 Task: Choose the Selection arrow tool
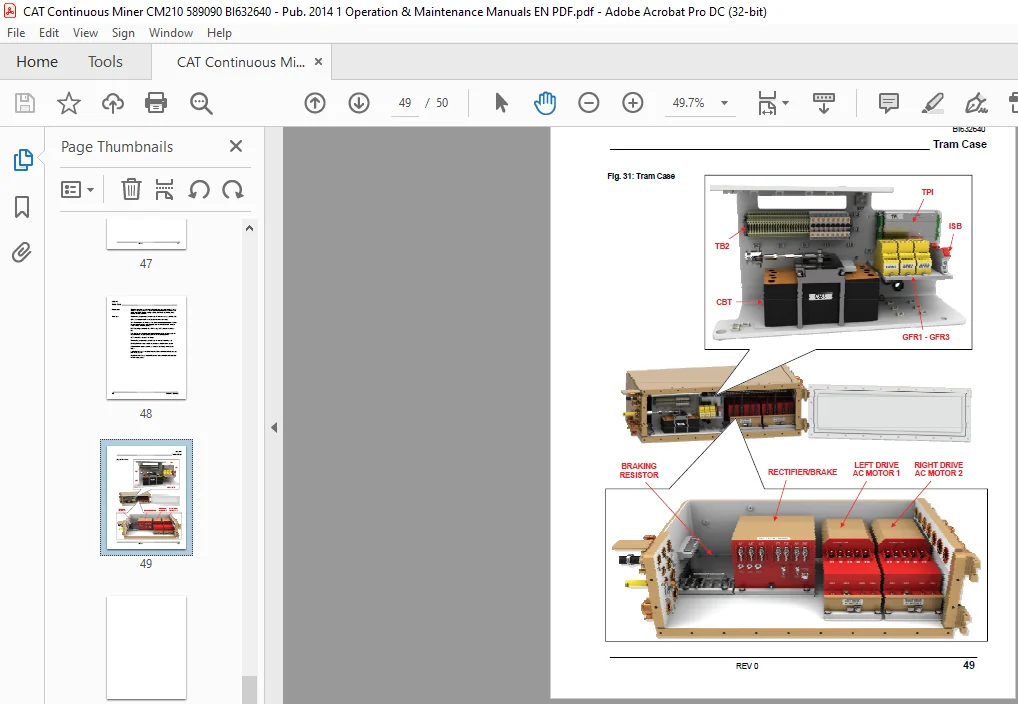501,103
